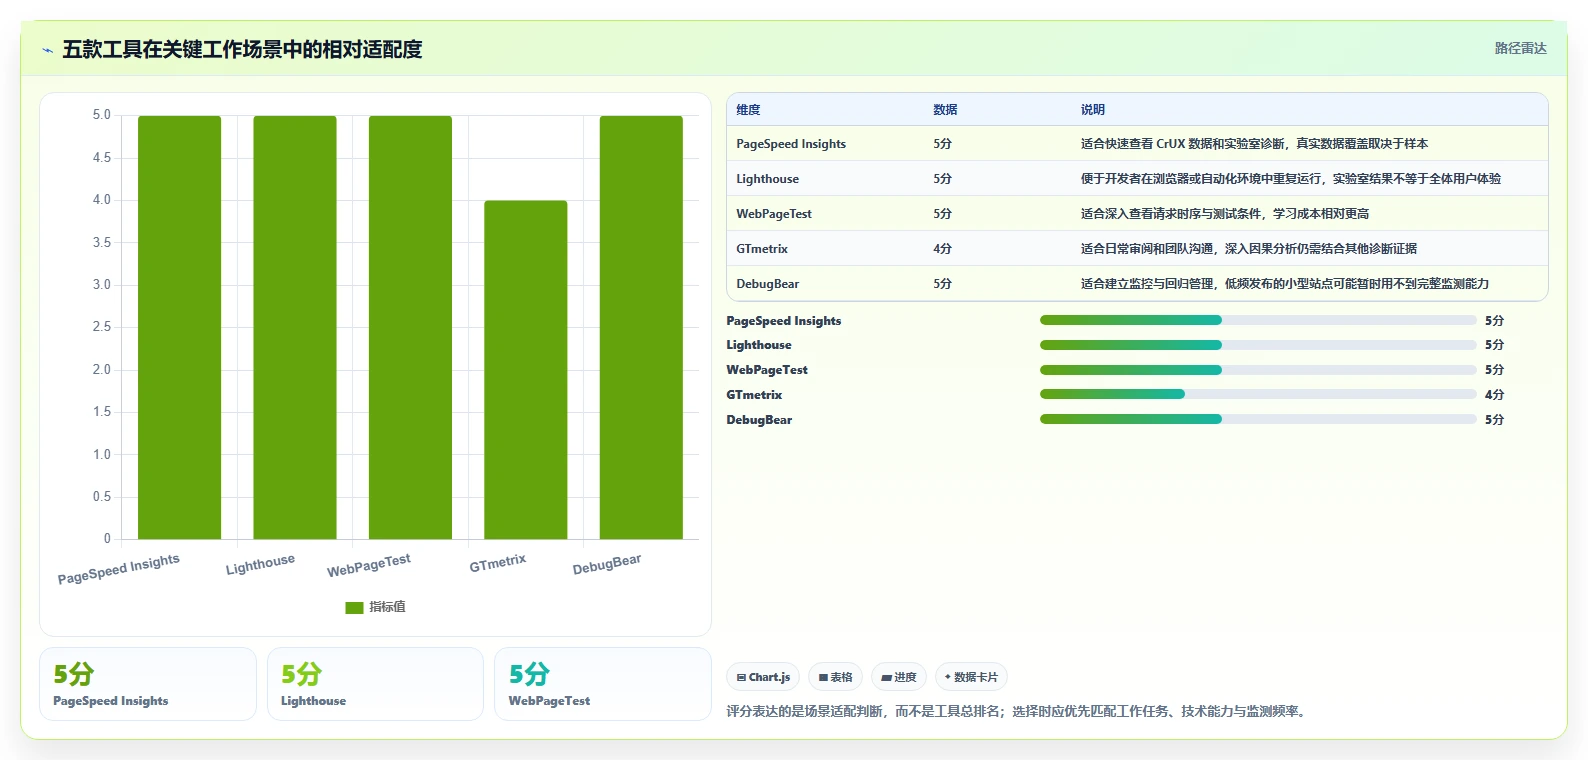This screenshot has width=1588, height=760.
Task: Click the GTmetrix label beside its progress bar
Action: 754,395
